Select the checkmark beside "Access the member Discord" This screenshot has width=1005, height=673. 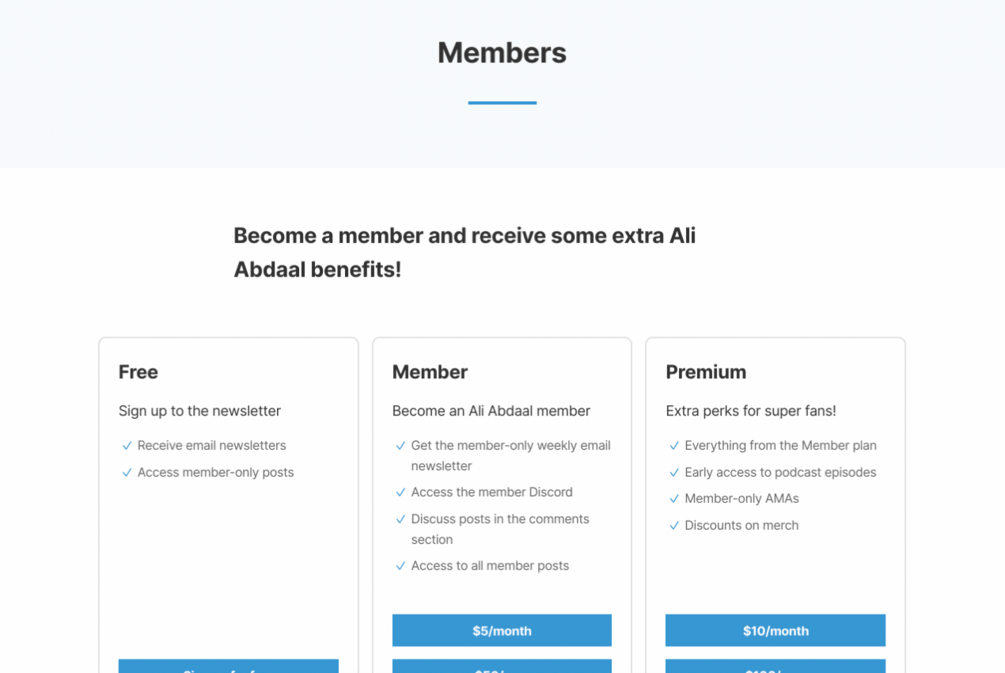[x=401, y=492]
